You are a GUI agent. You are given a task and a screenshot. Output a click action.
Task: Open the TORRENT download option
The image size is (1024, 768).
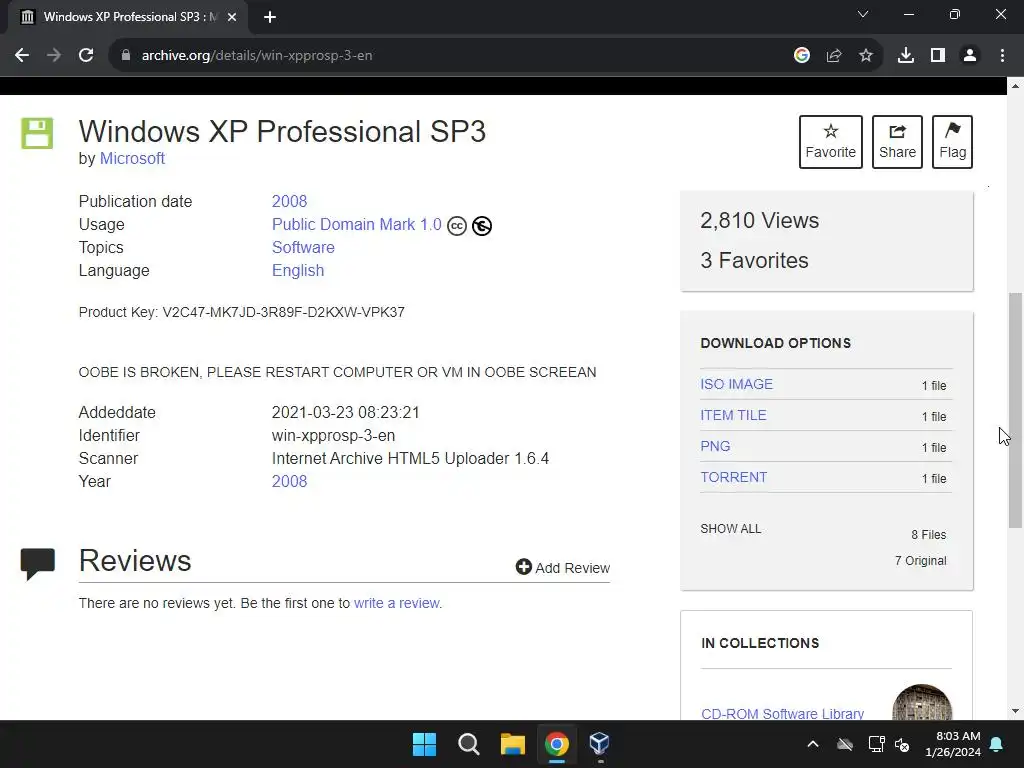[733, 477]
